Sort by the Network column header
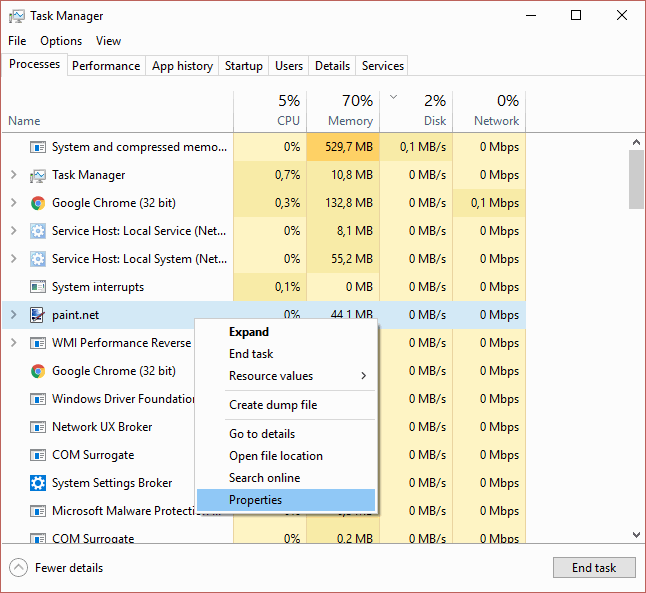 coord(489,112)
